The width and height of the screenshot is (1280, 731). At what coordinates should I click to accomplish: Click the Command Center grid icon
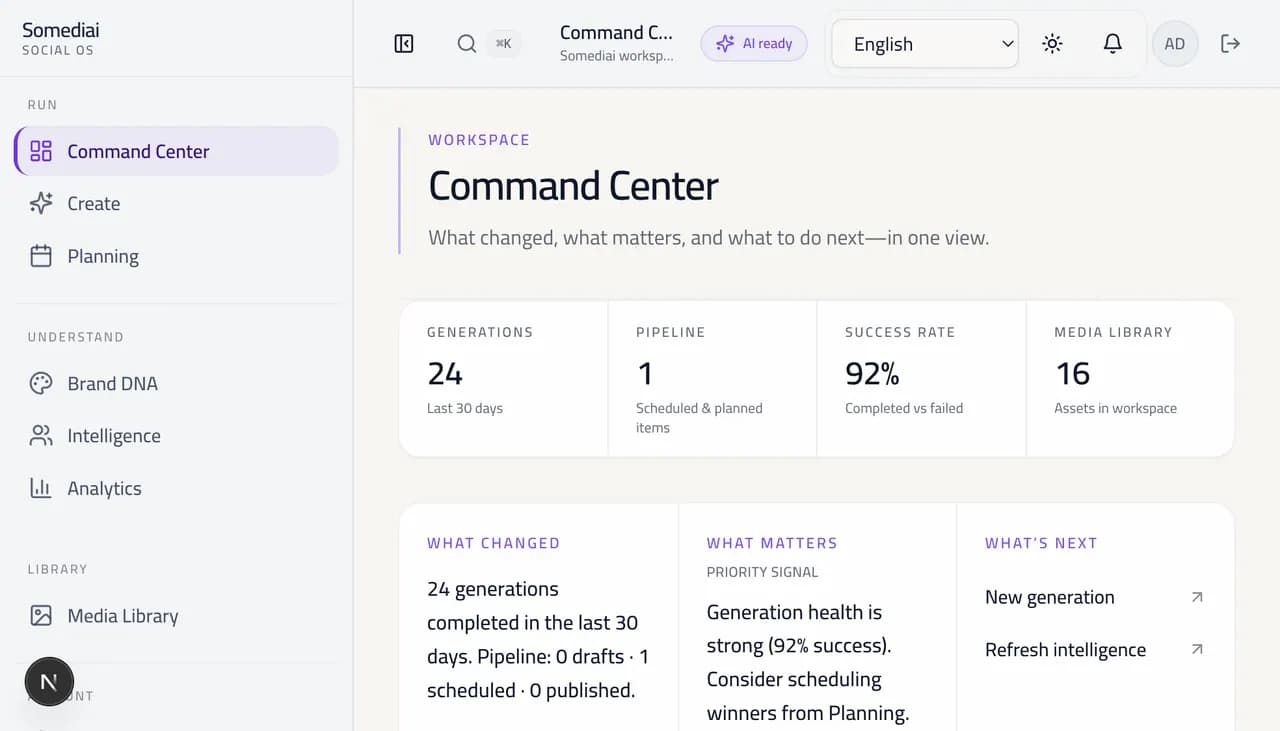click(x=40, y=151)
